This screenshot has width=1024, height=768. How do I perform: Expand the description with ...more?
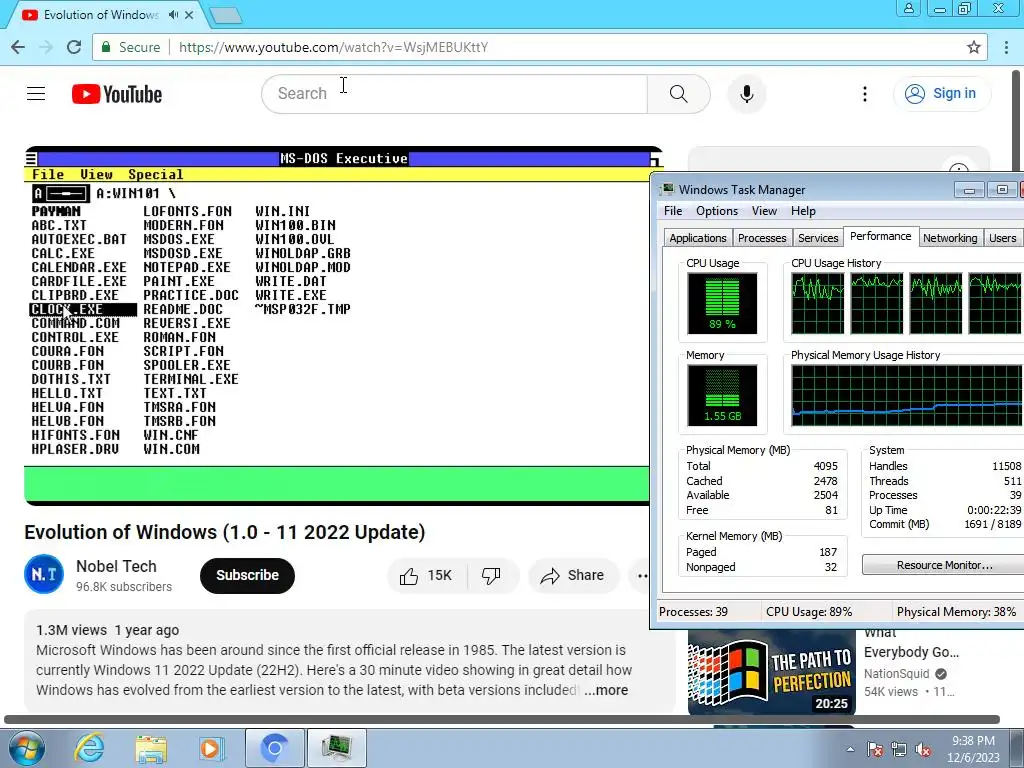pyautogui.click(x=606, y=690)
